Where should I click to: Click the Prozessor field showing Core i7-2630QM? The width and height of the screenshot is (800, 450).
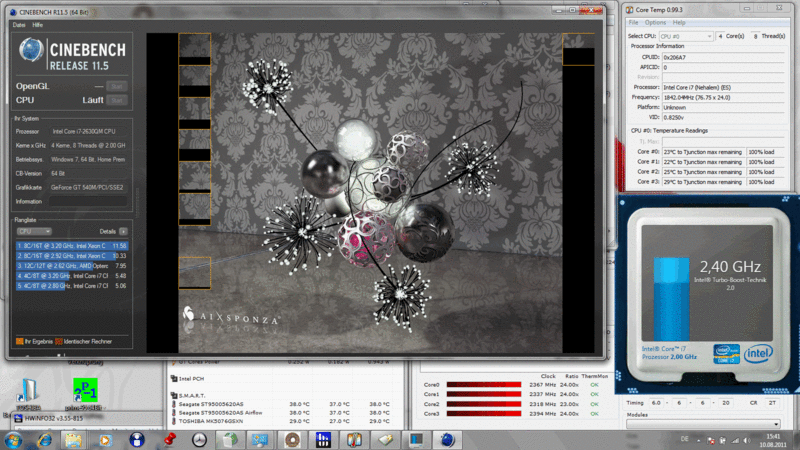point(88,131)
